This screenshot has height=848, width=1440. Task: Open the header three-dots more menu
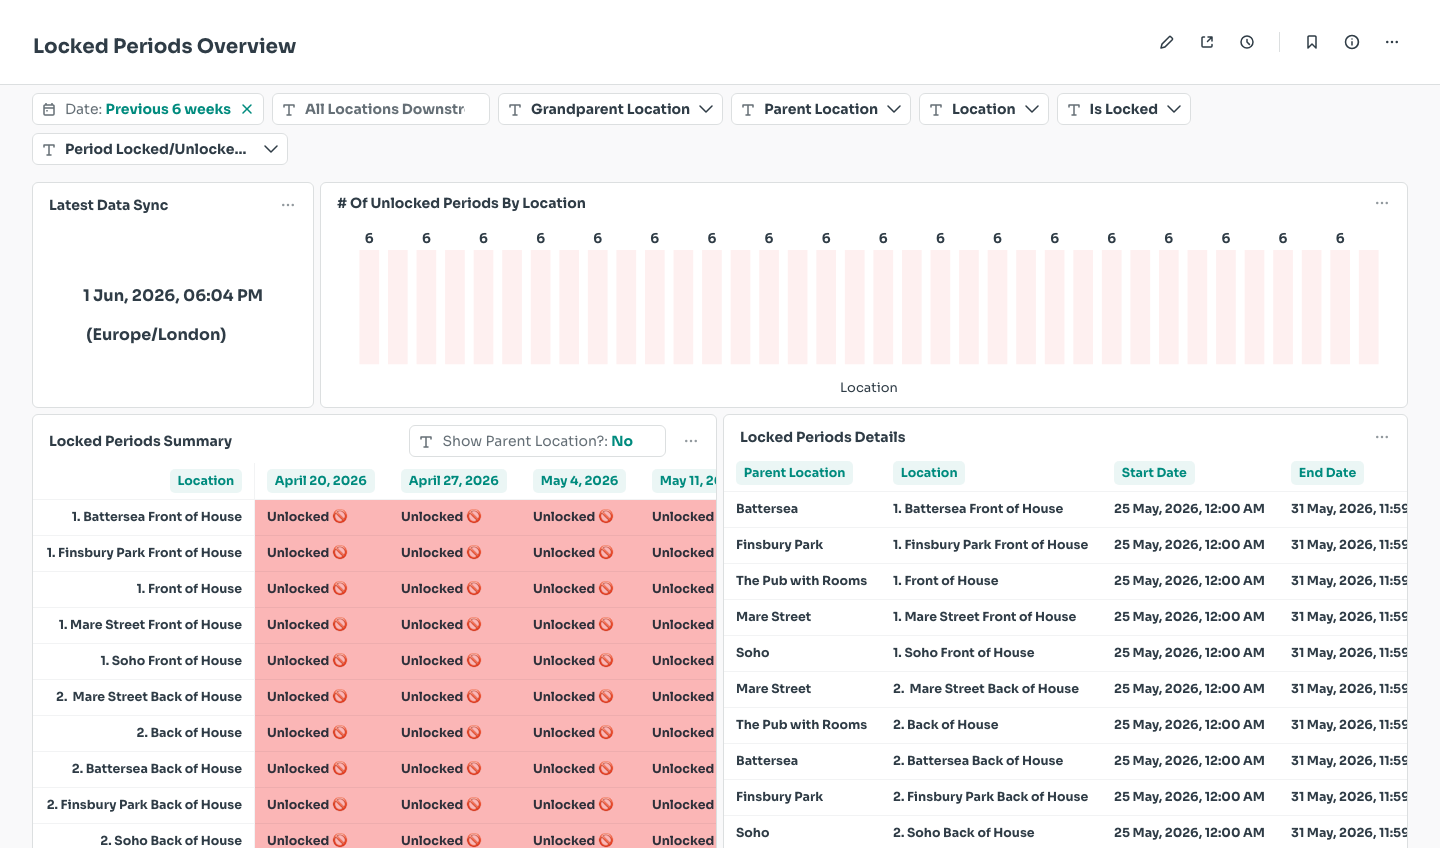click(x=1392, y=42)
